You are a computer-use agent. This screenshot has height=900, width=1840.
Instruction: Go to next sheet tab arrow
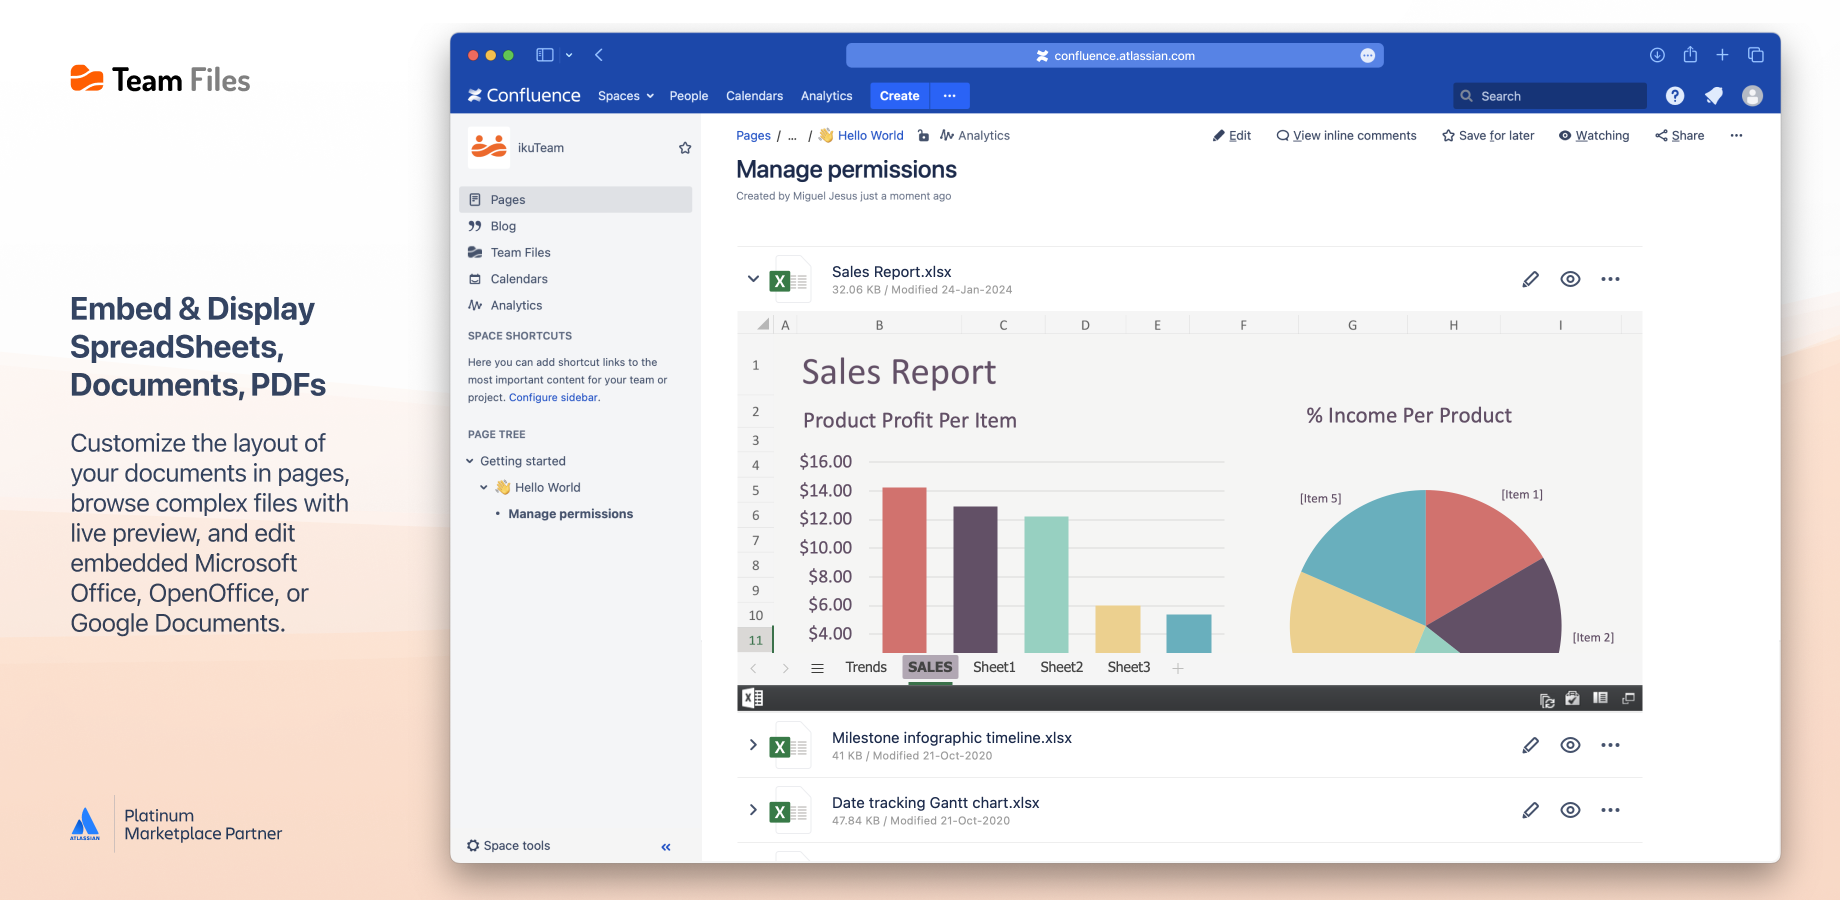pyautogui.click(x=786, y=668)
